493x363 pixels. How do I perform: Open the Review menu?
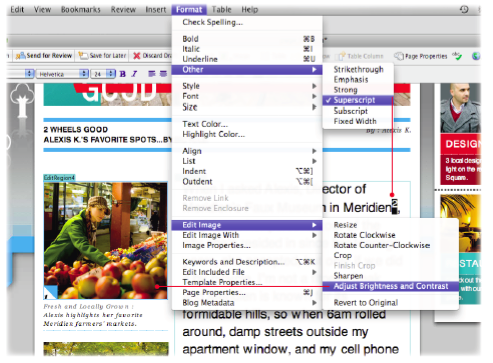[123, 10]
